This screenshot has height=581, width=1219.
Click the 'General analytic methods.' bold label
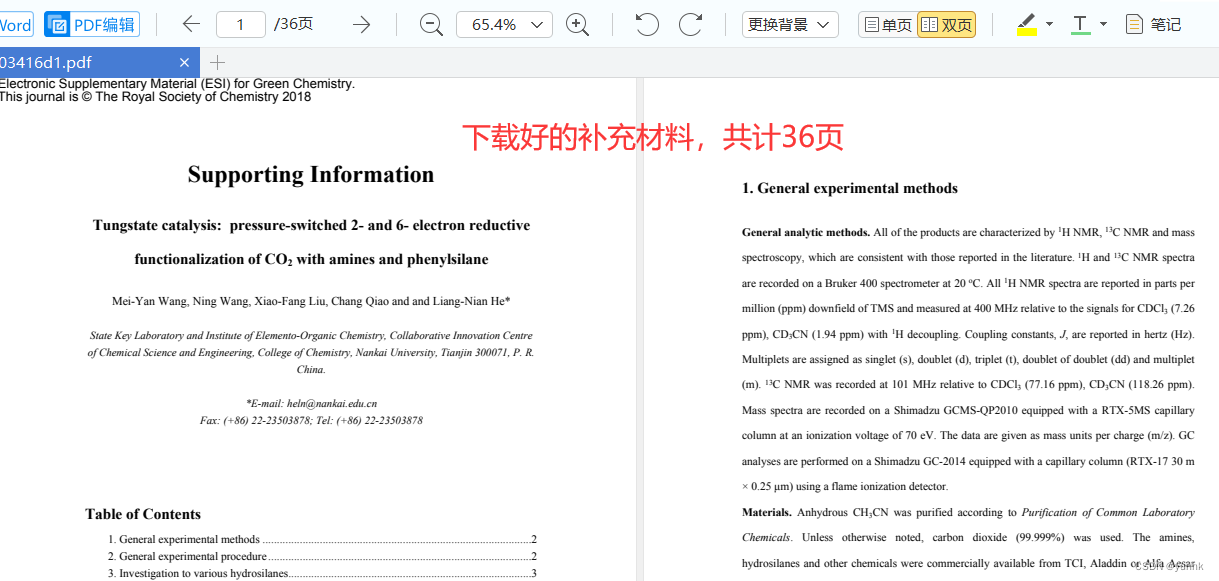click(x=806, y=232)
